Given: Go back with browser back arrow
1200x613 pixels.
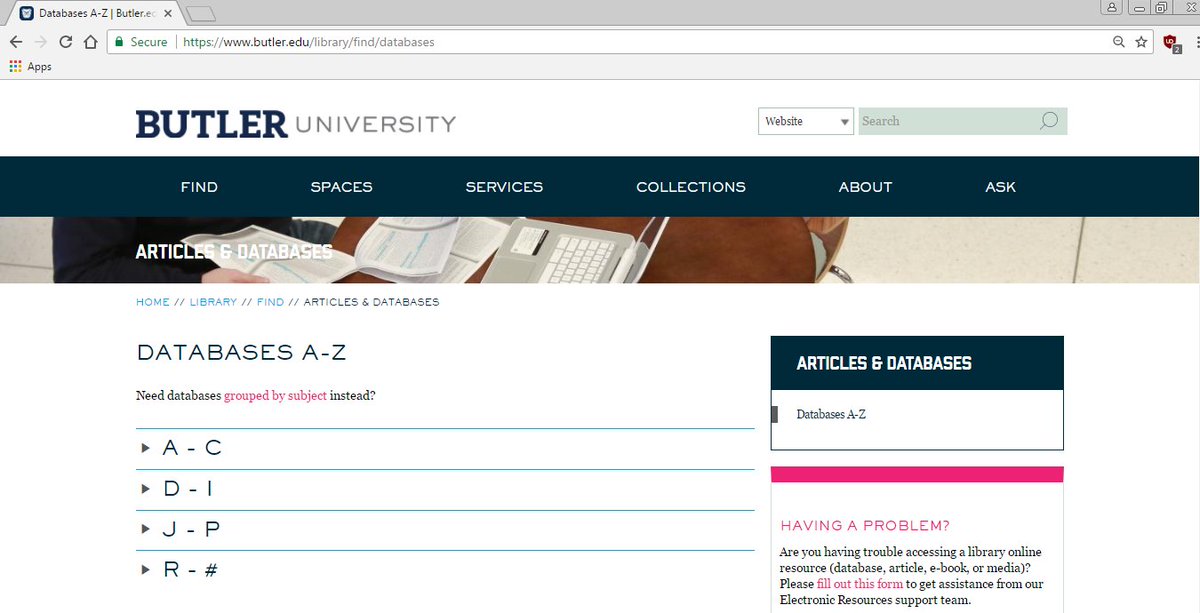Looking at the screenshot, I should (x=16, y=42).
